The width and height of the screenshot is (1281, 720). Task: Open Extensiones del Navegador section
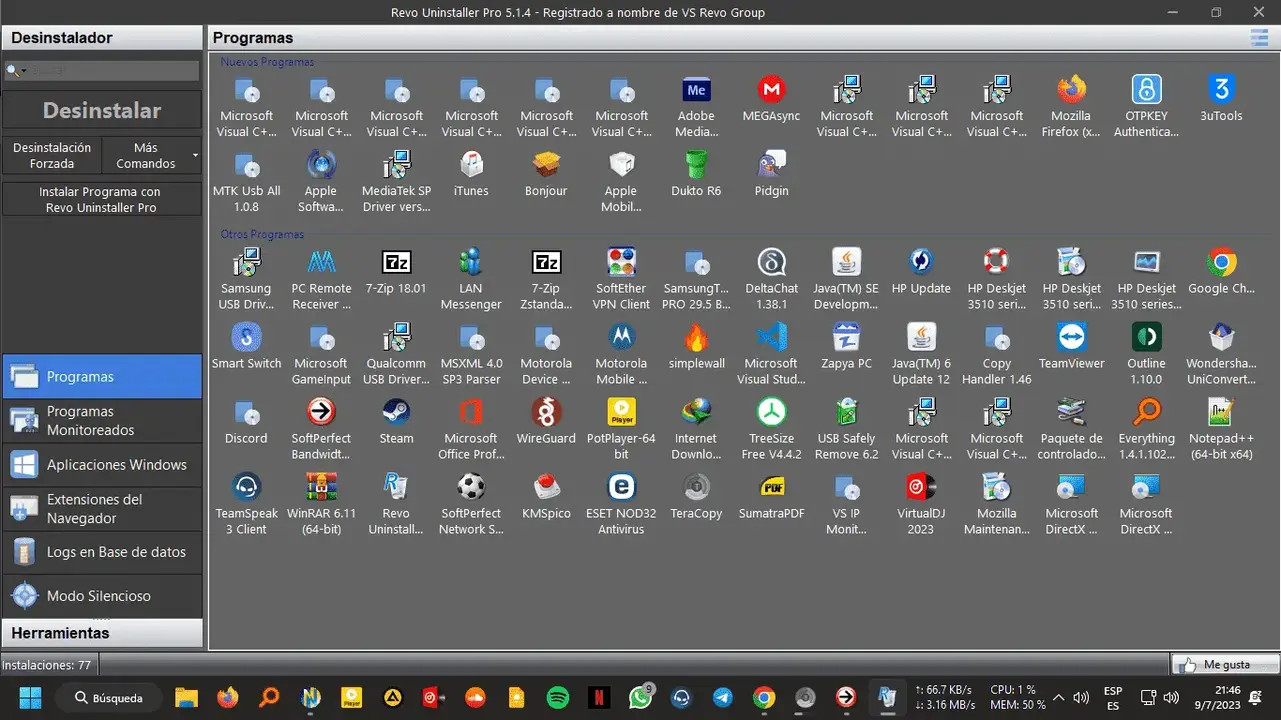tap(102, 508)
